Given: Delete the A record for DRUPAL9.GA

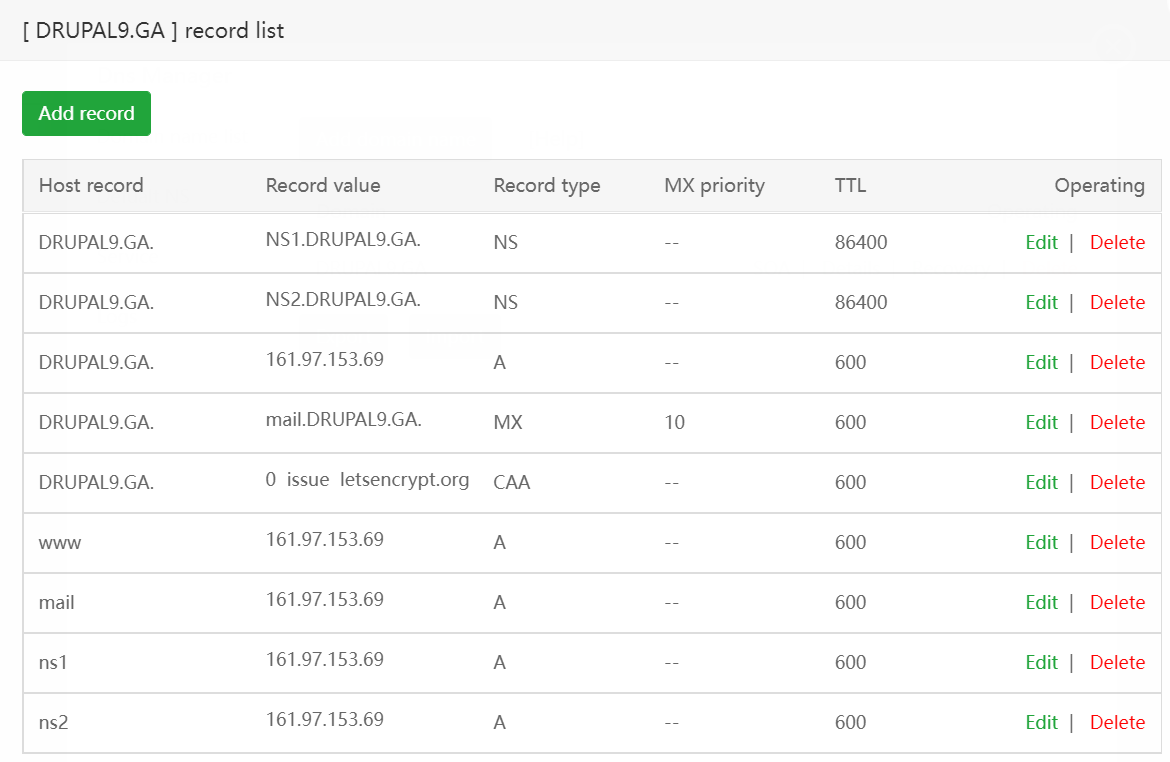Looking at the screenshot, I should point(1117,362).
